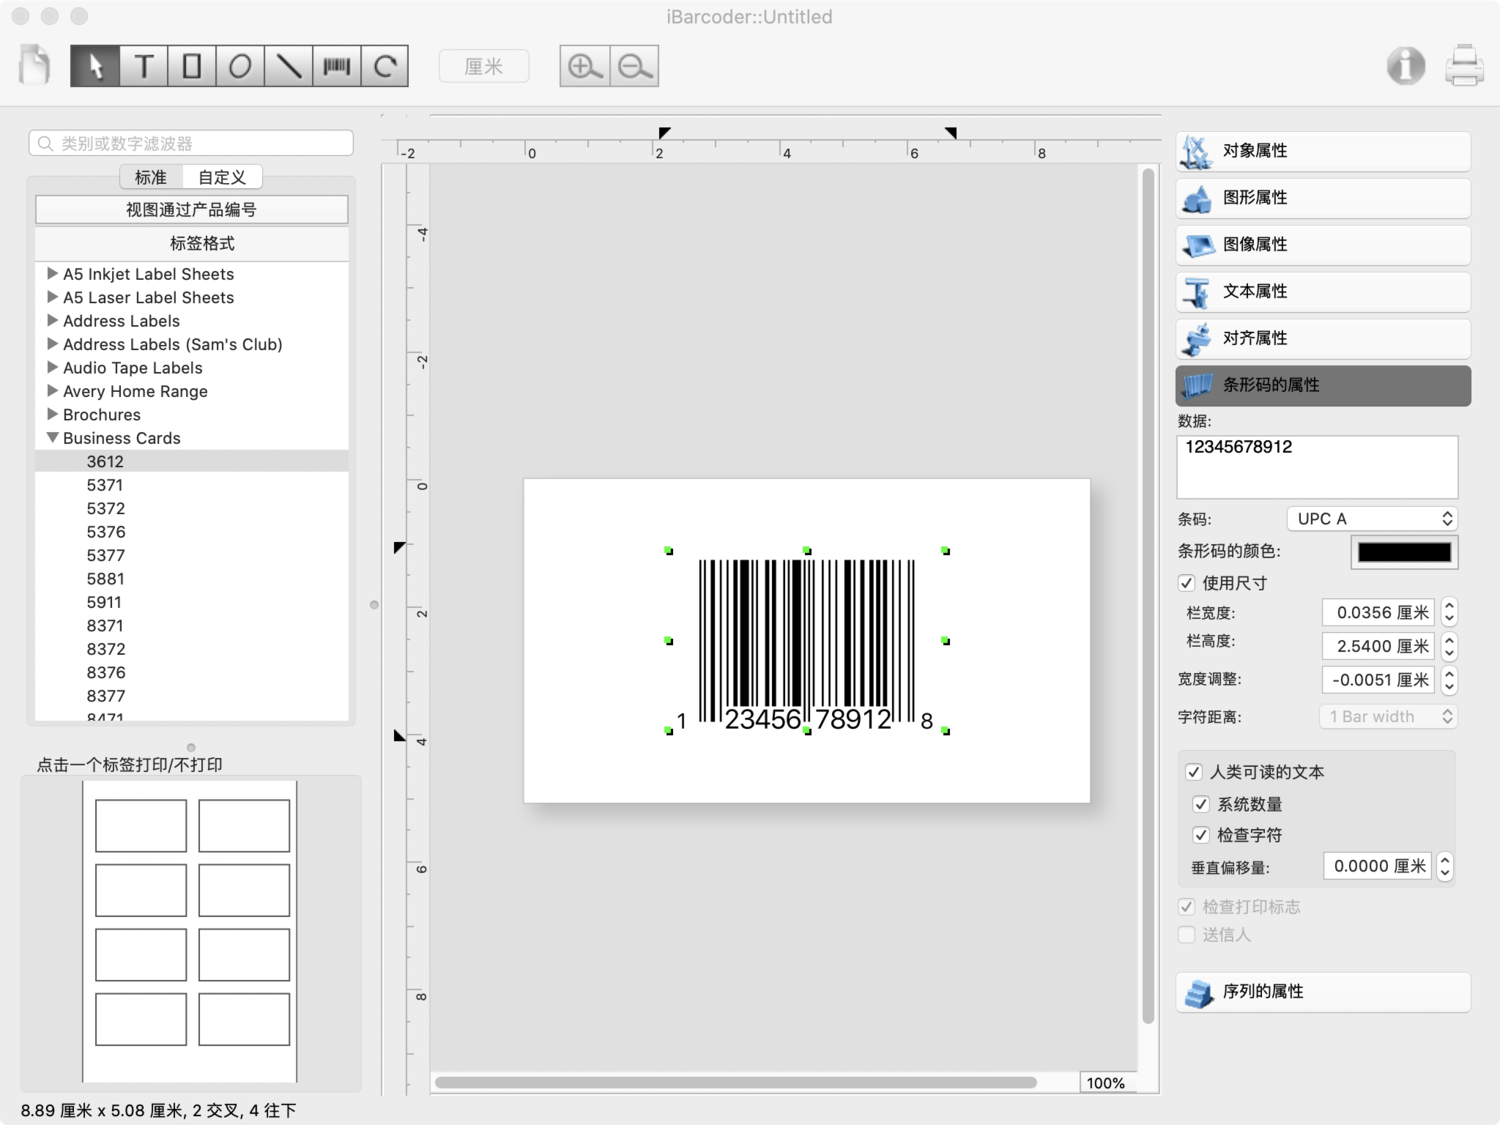Expand the Address Labels category

pyautogui.click(x=53, y=320)
